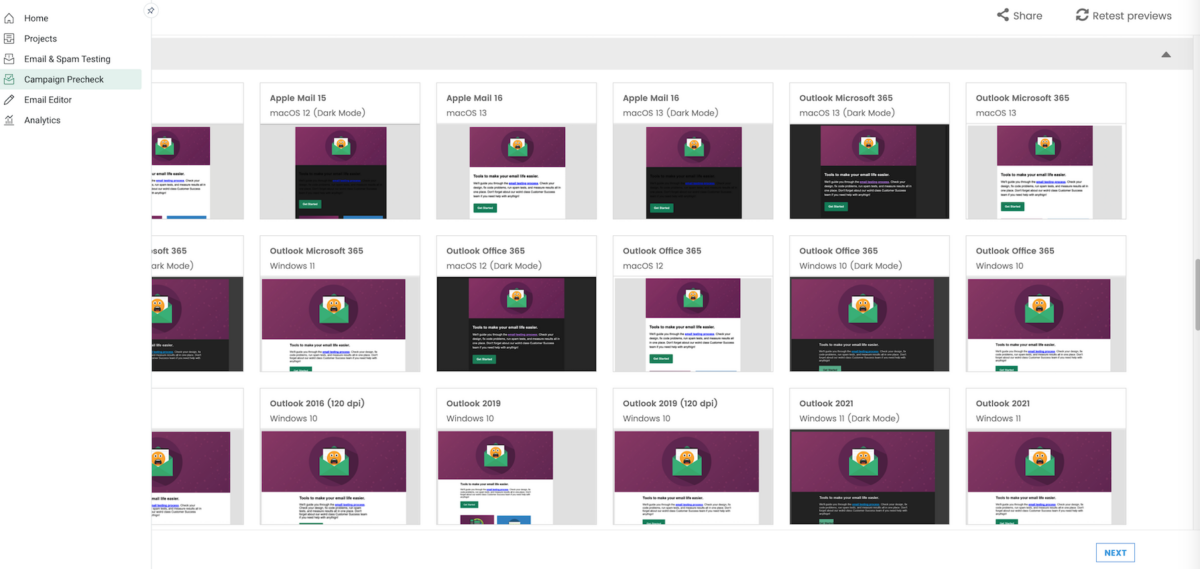Open Outlook 2019 Windows 10 non-dpi preview
The width and height of the screenshot is (1200, 569).
point(516,475)
